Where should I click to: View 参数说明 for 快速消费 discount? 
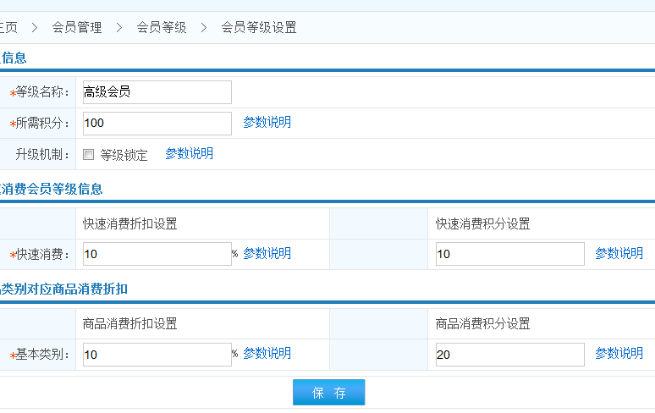pos(267,254)
